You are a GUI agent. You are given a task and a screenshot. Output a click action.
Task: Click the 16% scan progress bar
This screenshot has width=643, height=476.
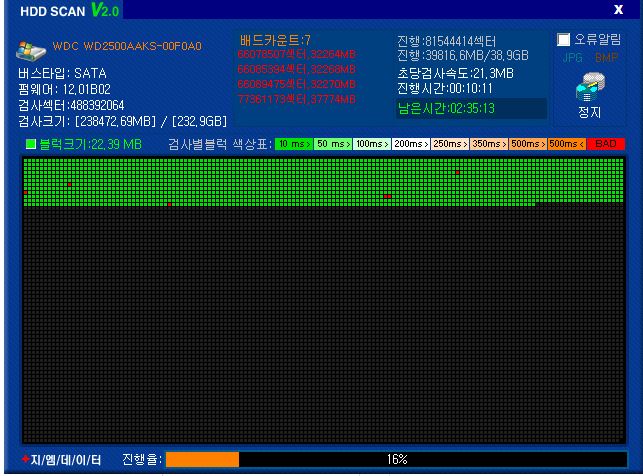[397, 459]
